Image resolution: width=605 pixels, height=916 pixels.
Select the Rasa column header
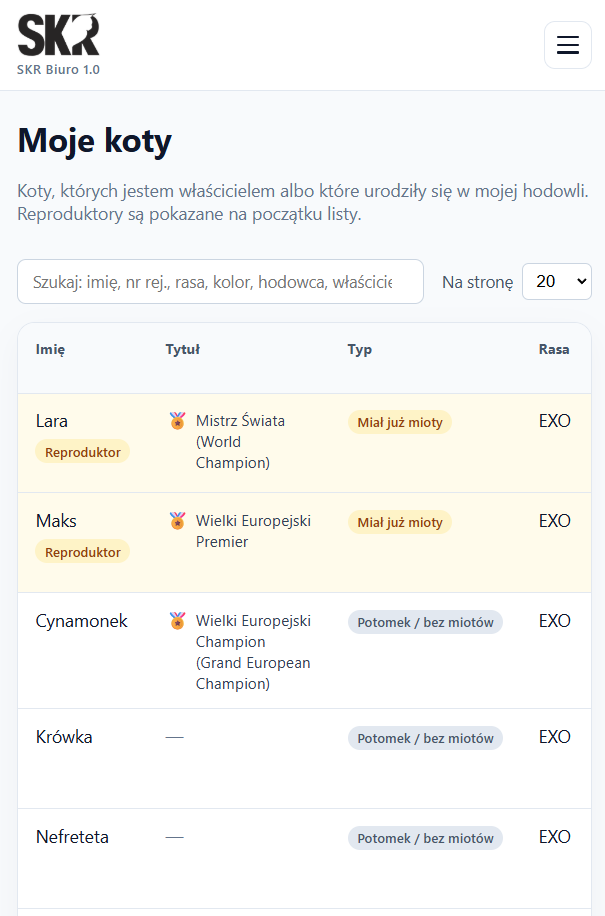[x=554, y=349]
